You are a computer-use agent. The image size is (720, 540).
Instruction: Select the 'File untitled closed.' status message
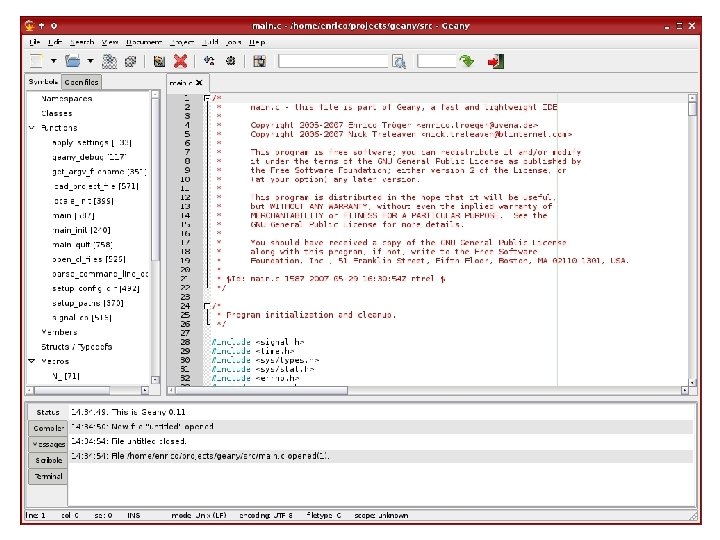point(381,441)
